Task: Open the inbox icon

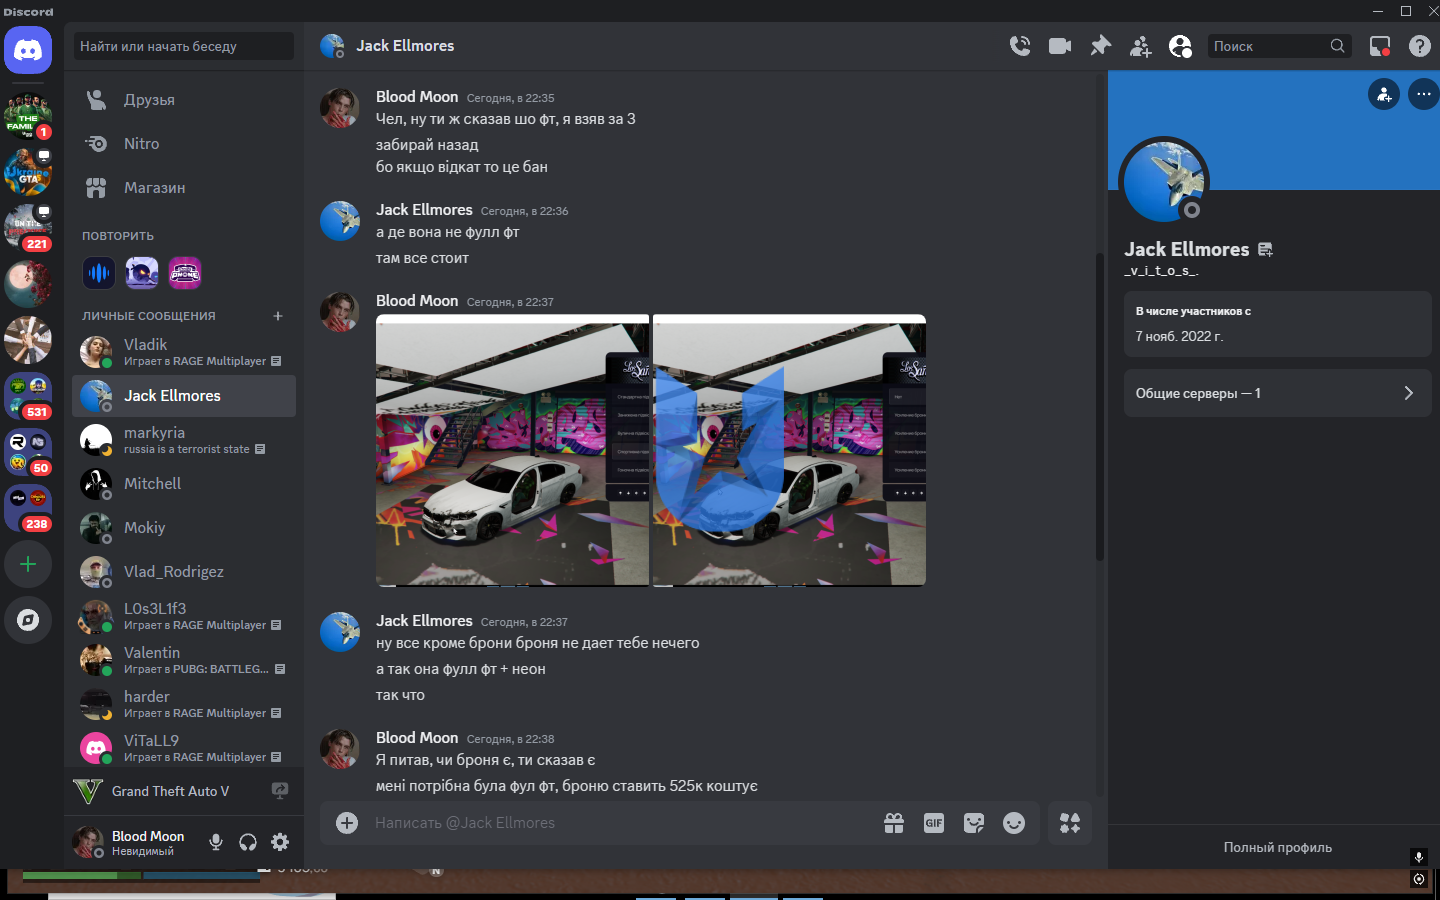Action: point(1380,46)
